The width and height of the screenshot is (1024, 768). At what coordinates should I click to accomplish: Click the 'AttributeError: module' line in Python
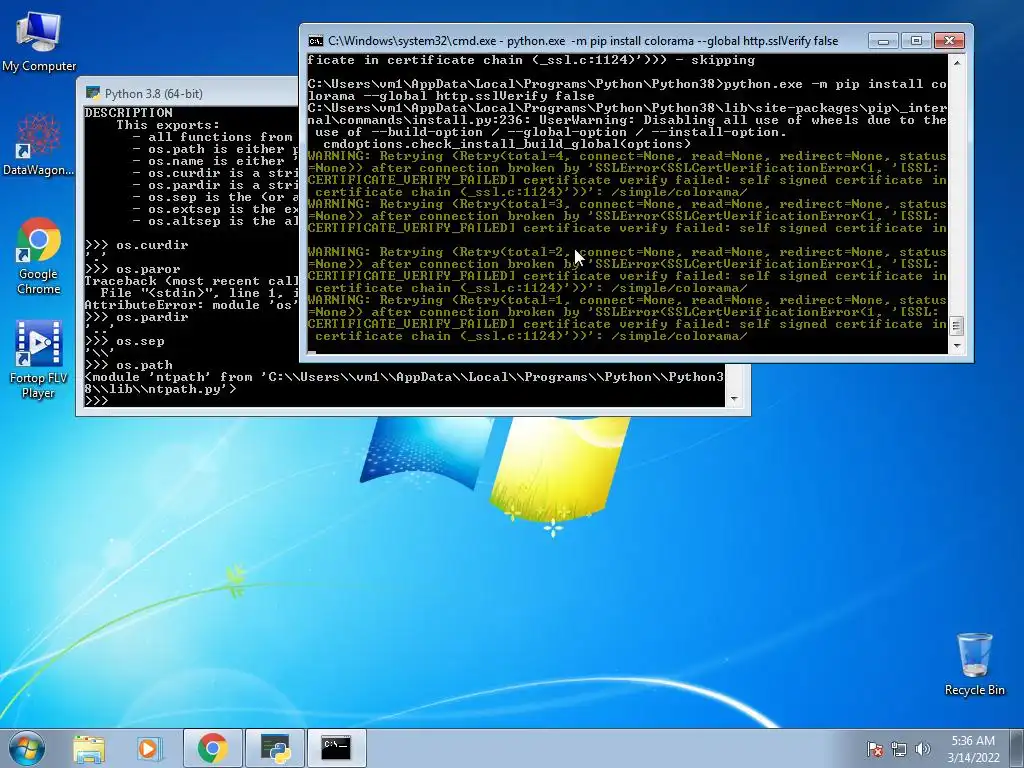pyautogui.click(x=191, y=305)
